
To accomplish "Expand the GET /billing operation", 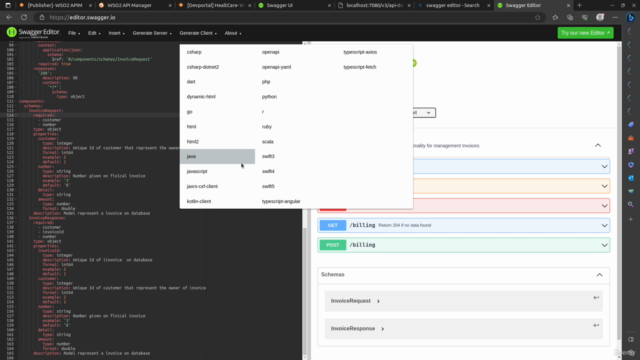I will (x=464, y=225).
